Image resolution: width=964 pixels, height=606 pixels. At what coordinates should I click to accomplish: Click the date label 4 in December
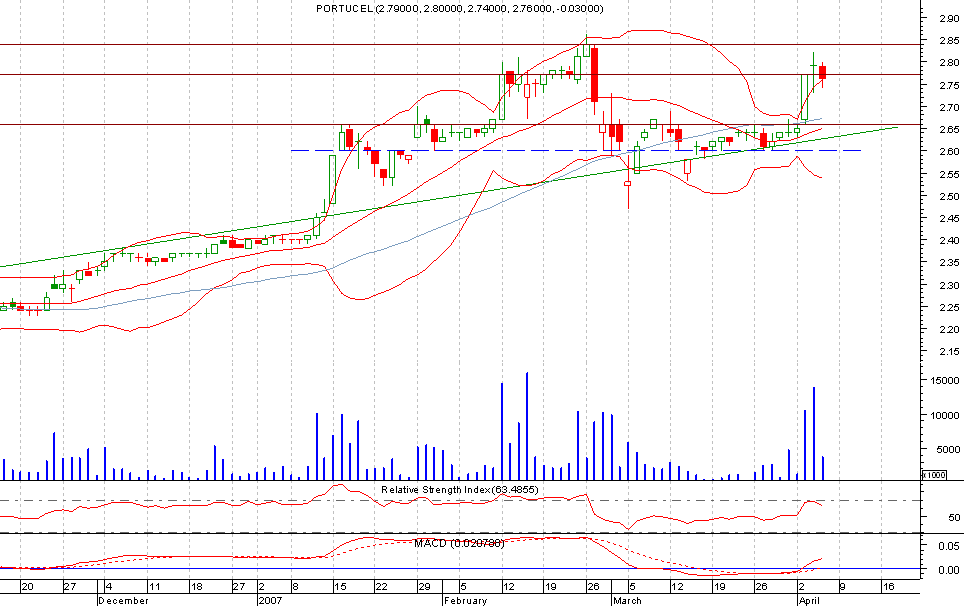click(108, 586)
